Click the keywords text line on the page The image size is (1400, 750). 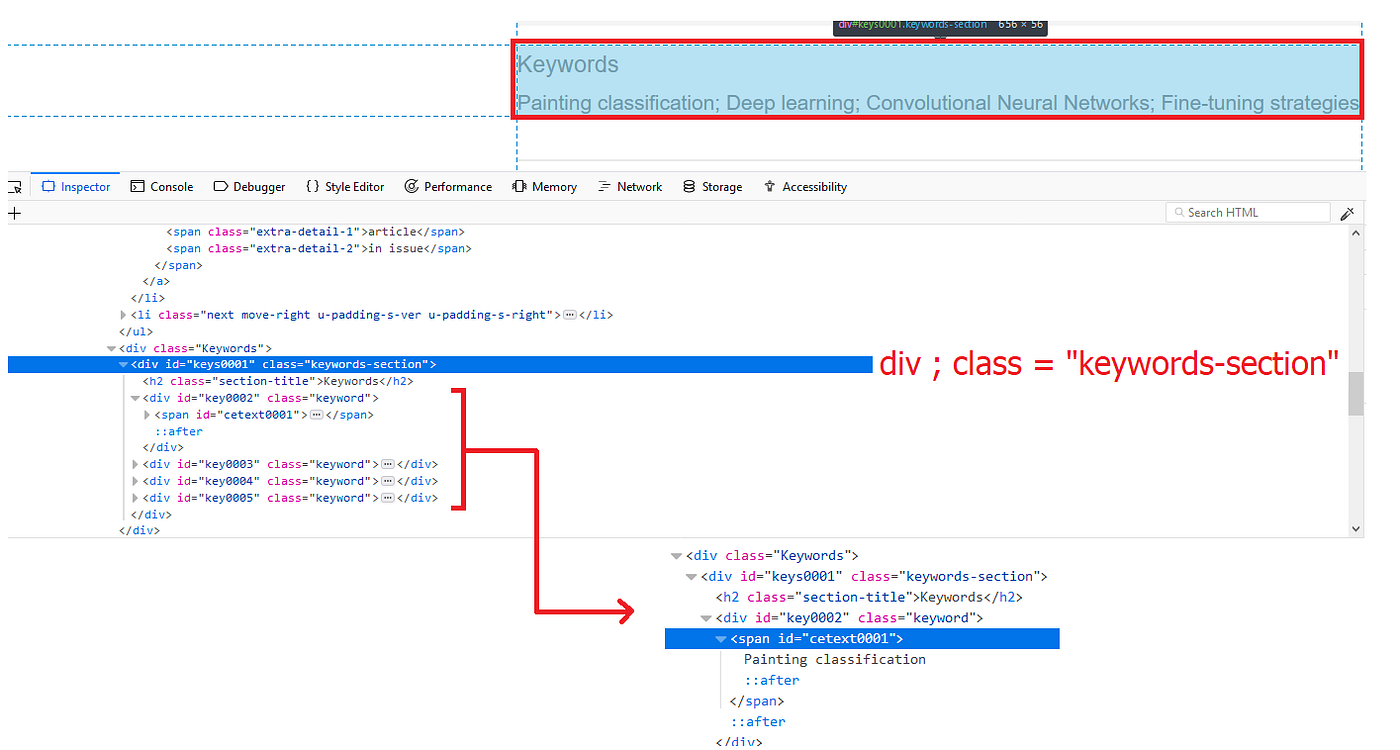pos(938,103)
